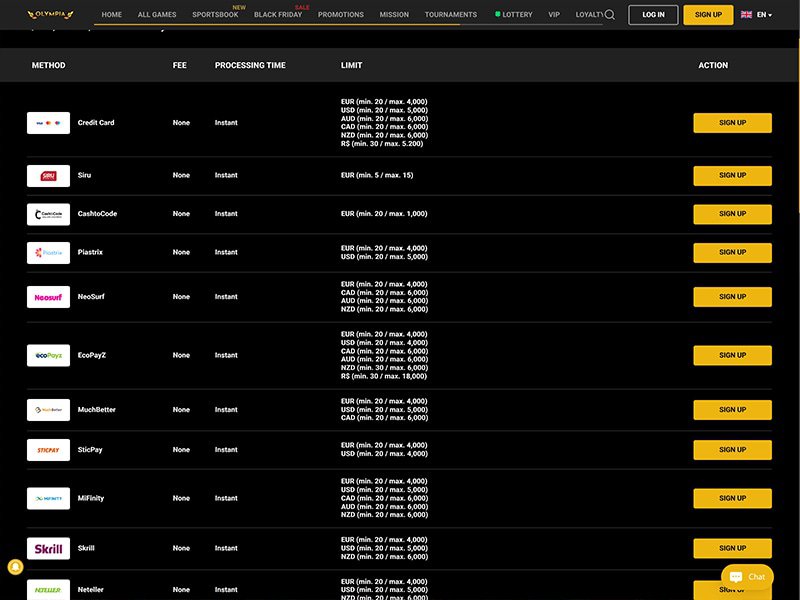Click the 'EcoPayZ' method name
This screenshot has width=800, height=600.
pyautogui.click(x=92, y=356)
